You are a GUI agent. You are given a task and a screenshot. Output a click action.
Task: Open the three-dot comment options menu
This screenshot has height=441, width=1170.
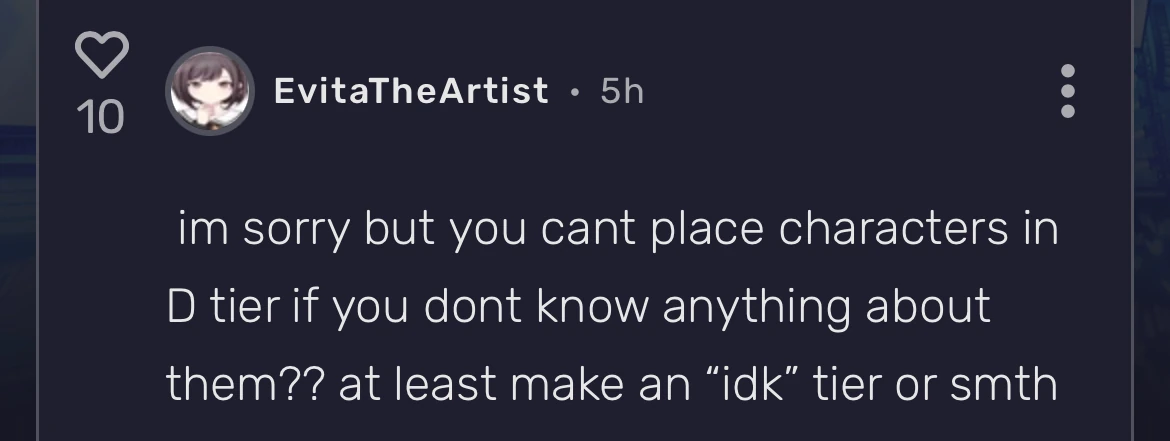(x=1067, y=92)
